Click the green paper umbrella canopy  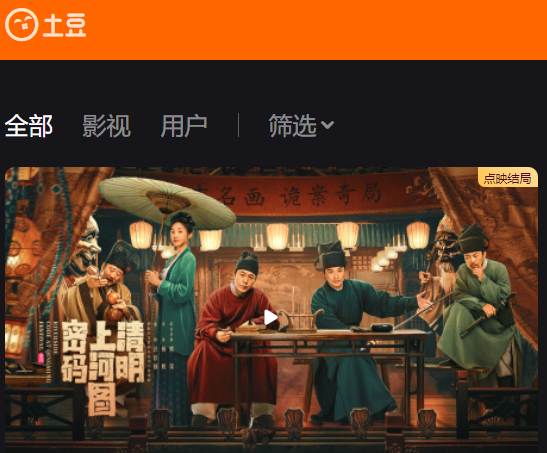[167, 201]
